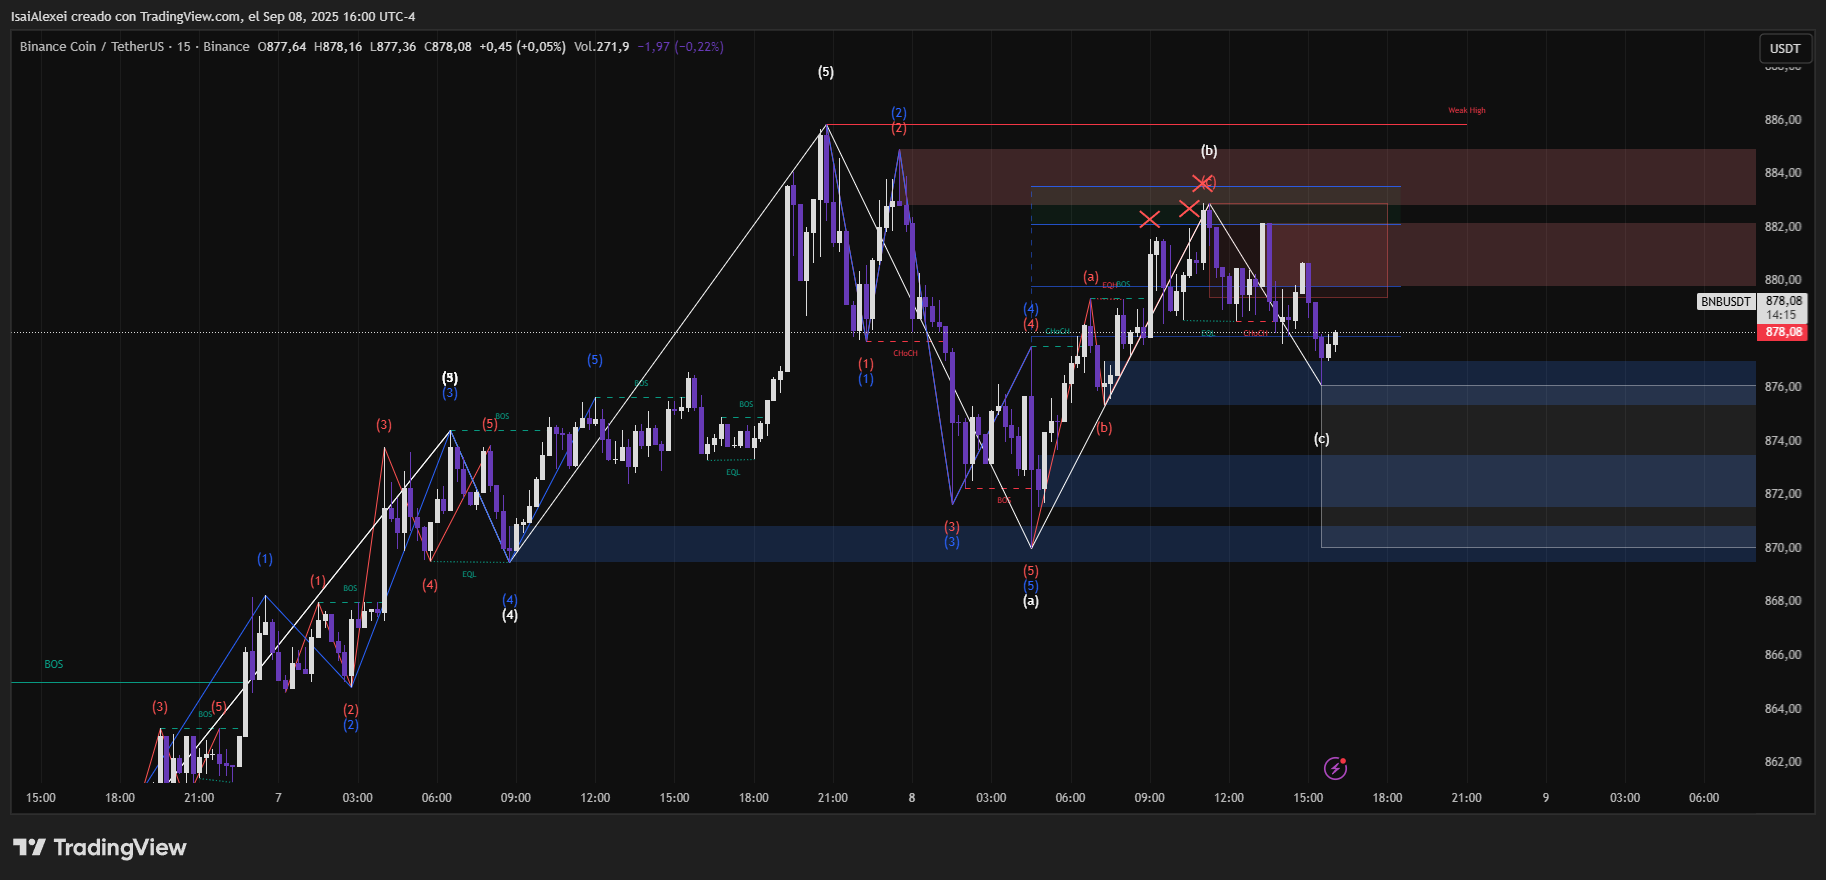Click the middle red X marker
Viewport: 1826px width, 880px height.
(x=1188, y=208)
